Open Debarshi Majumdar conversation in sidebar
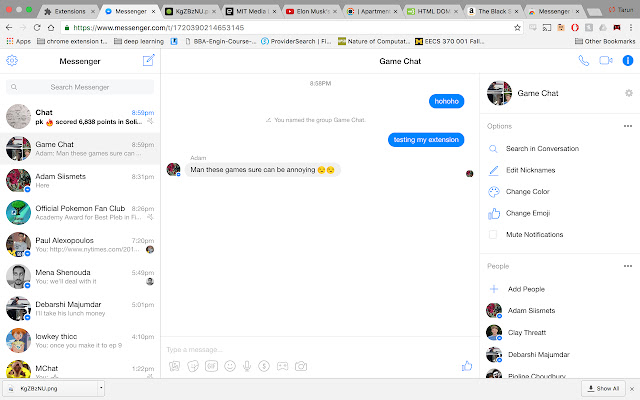Viewport: 640px width, 400px height. 80,309
